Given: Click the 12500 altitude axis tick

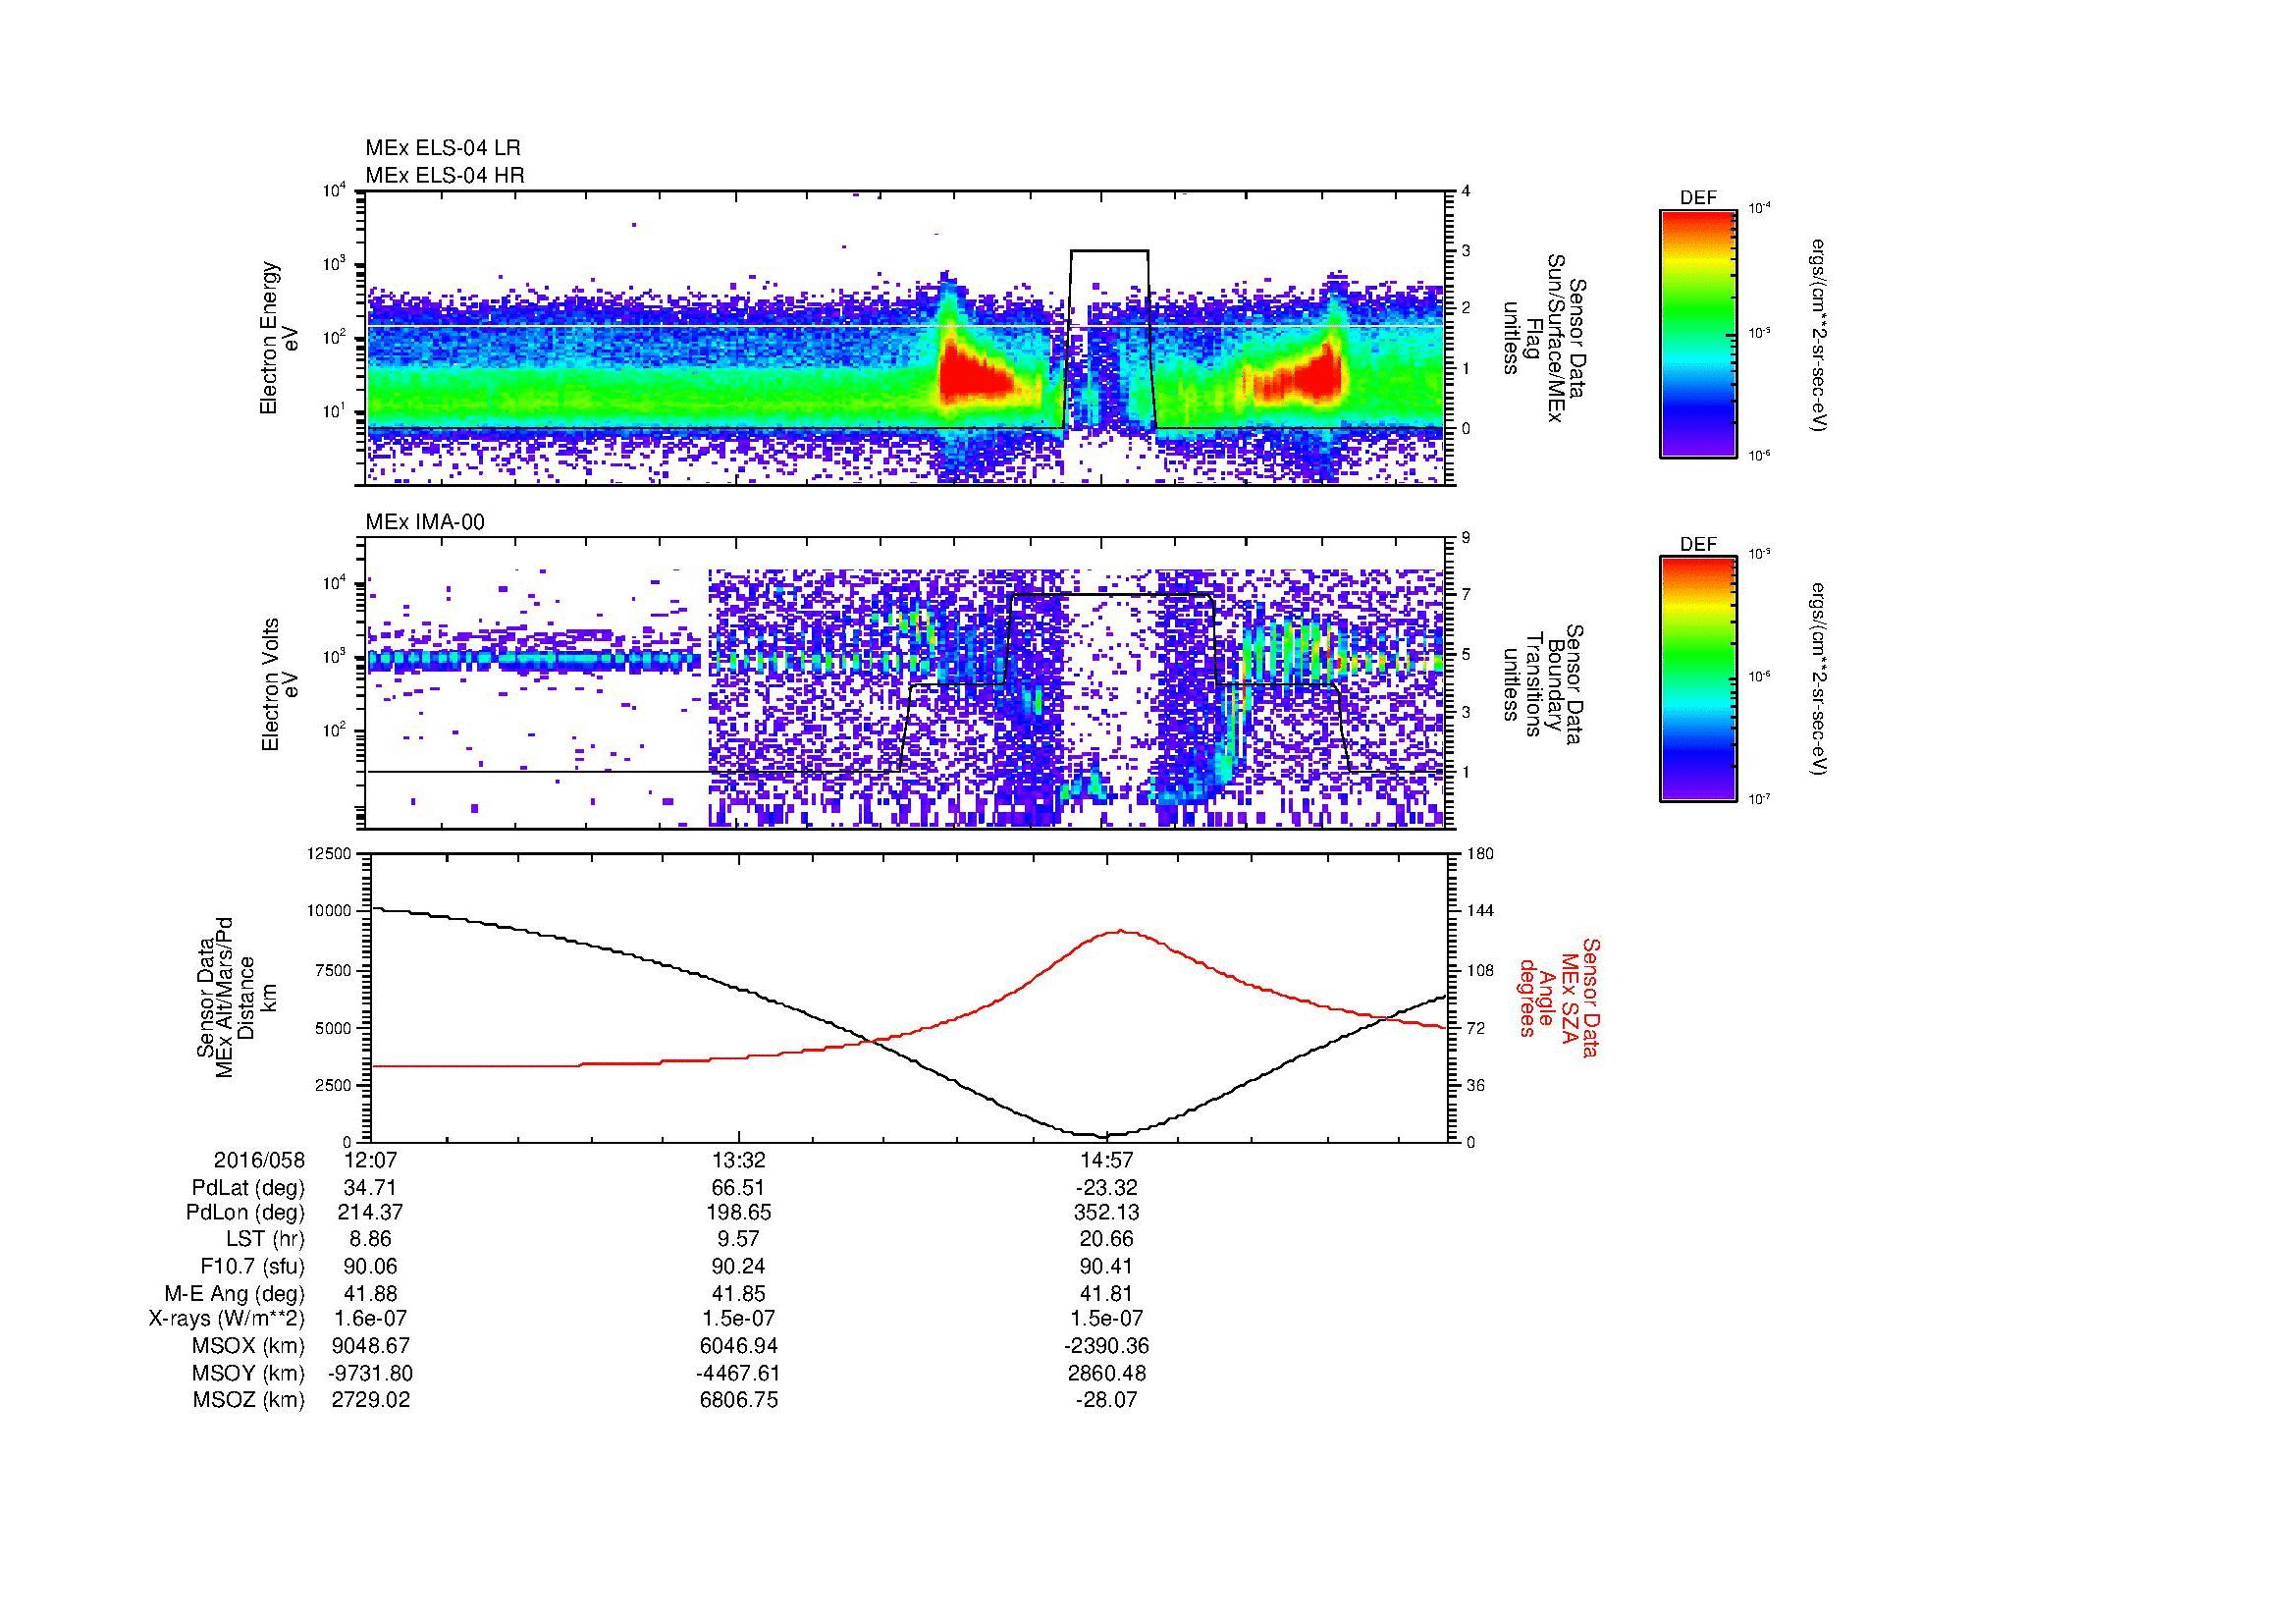Looking at the screenshot, I should [331, 853].
